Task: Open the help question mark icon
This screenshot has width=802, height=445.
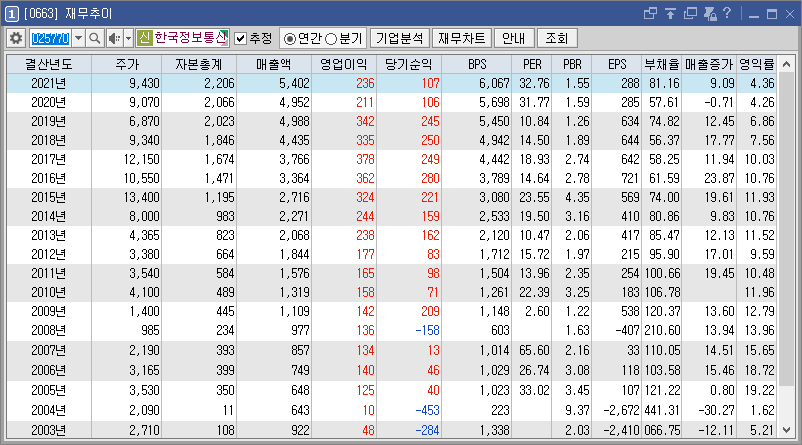Action: click(727, 13)
